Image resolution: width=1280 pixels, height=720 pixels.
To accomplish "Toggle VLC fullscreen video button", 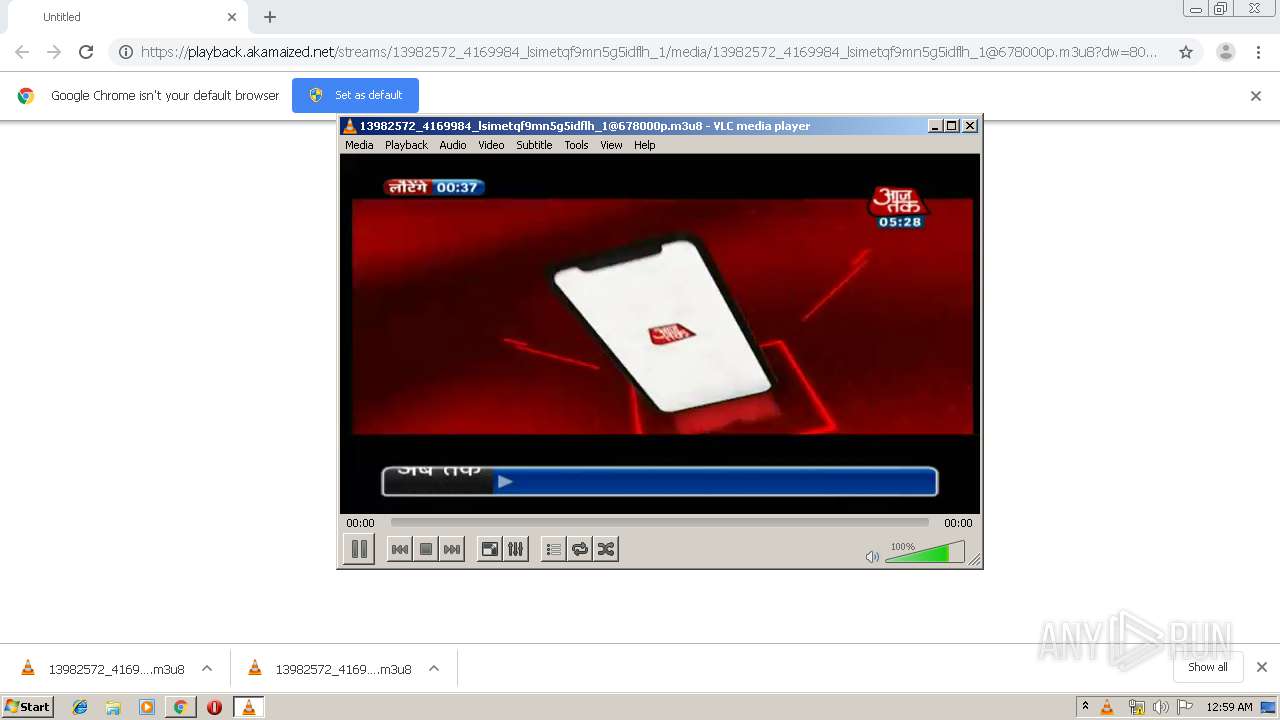I will (489, 549).
